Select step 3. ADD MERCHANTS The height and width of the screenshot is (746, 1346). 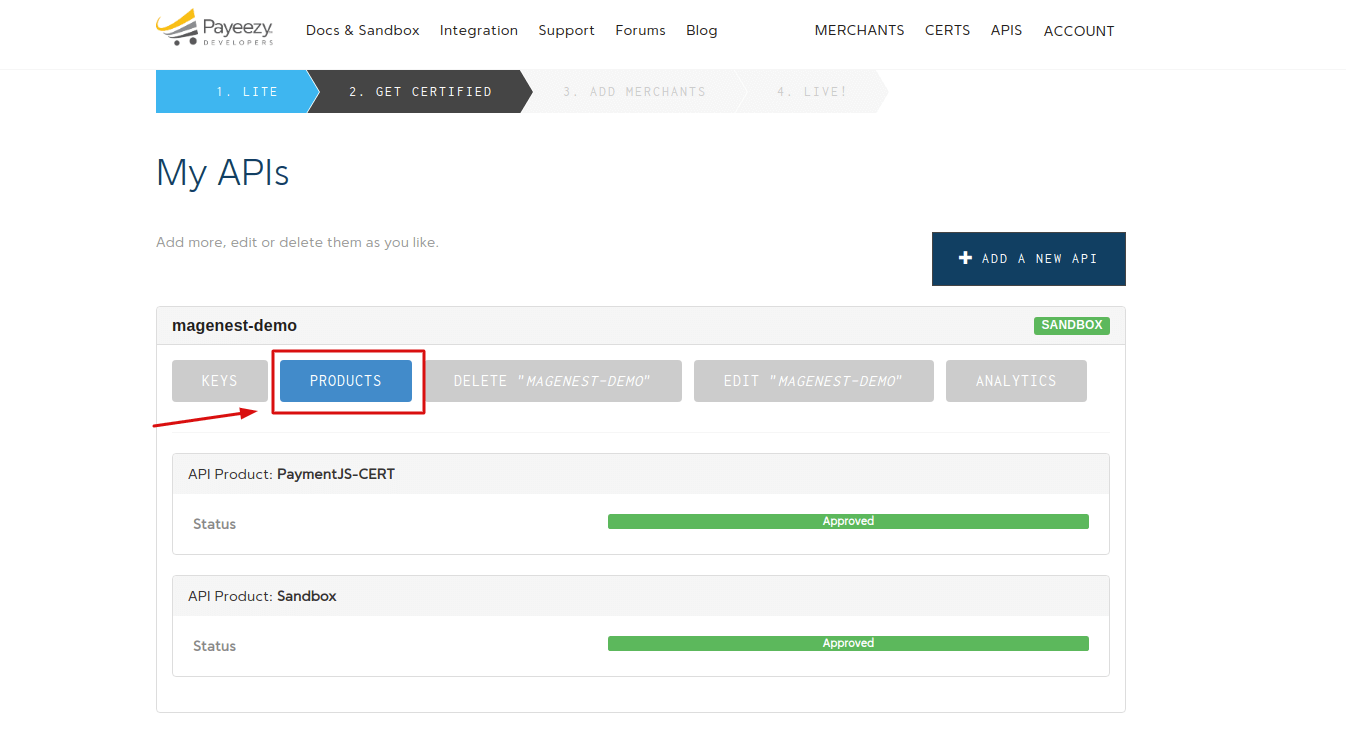(x=634, y=91)
